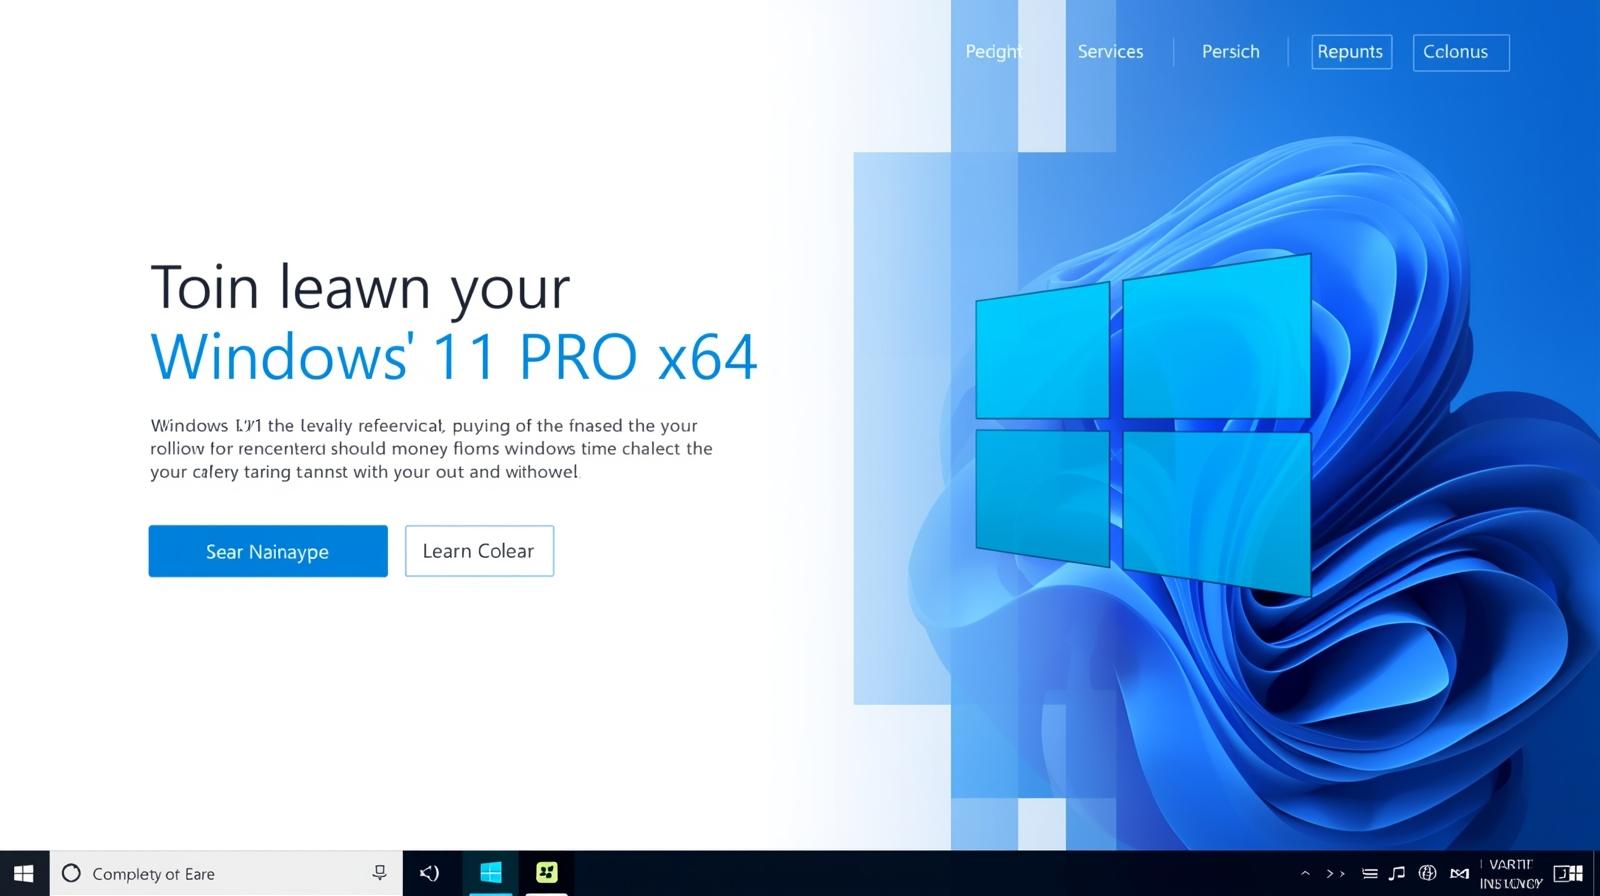Expand hidden tray icons with up chevron
1600x896 pixels.
pyautogui.click(x=1305, y=873)
